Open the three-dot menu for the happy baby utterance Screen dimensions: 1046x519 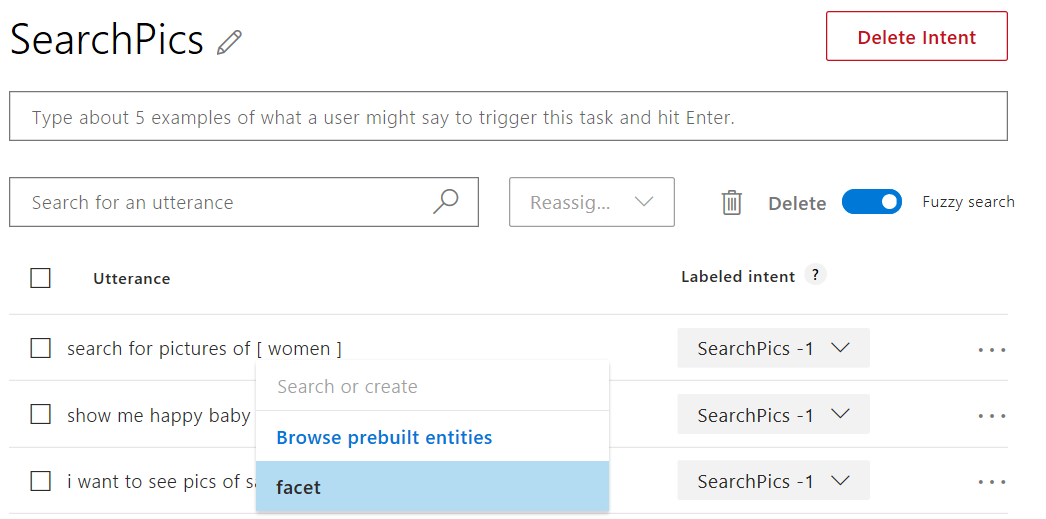tap(992, 416)
